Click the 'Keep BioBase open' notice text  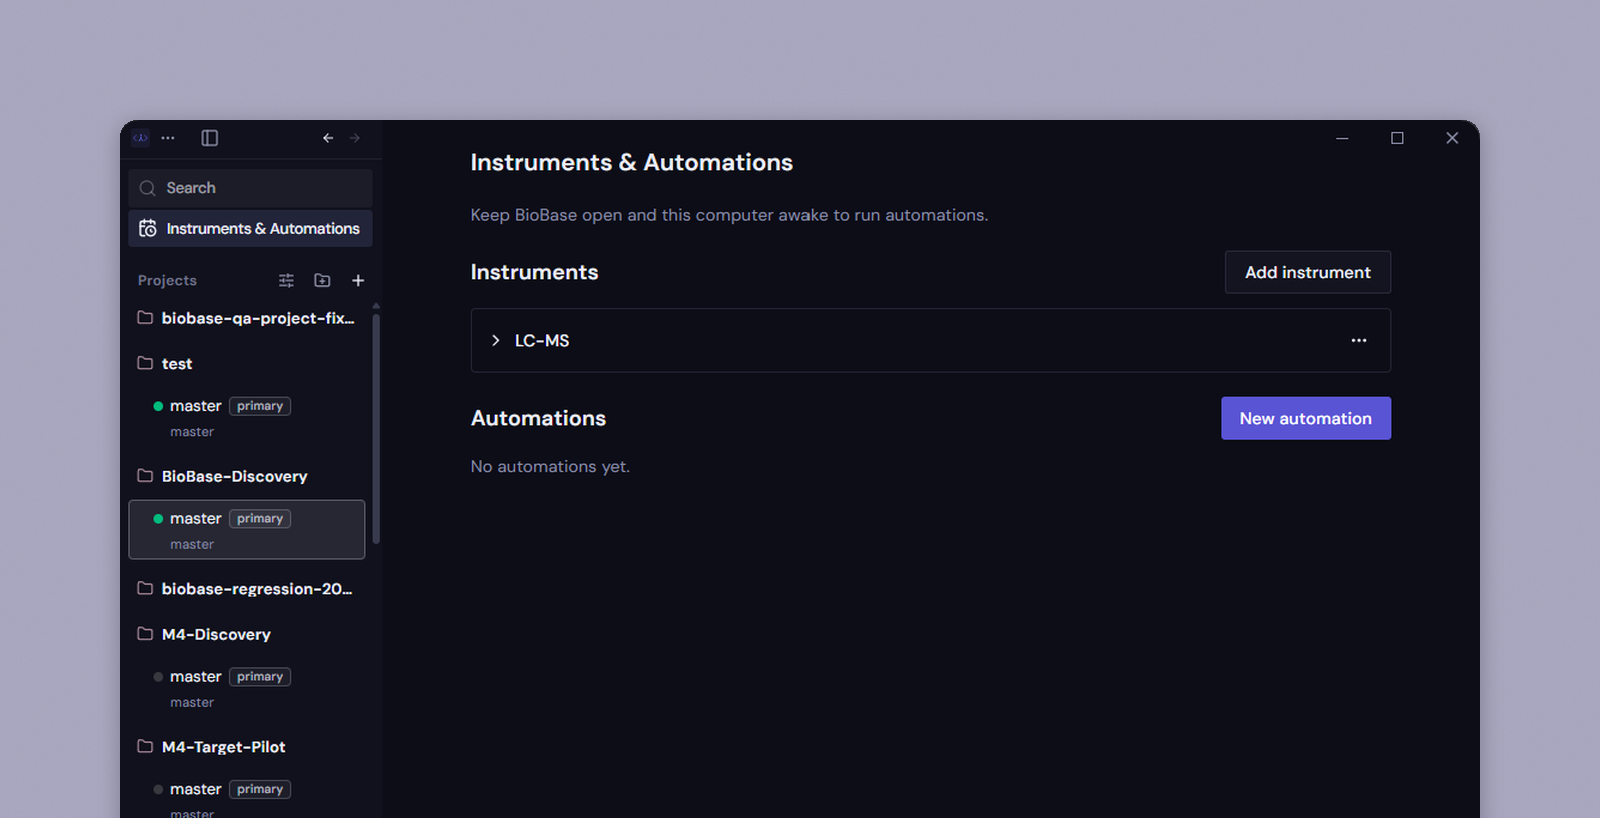click(729, 215)
